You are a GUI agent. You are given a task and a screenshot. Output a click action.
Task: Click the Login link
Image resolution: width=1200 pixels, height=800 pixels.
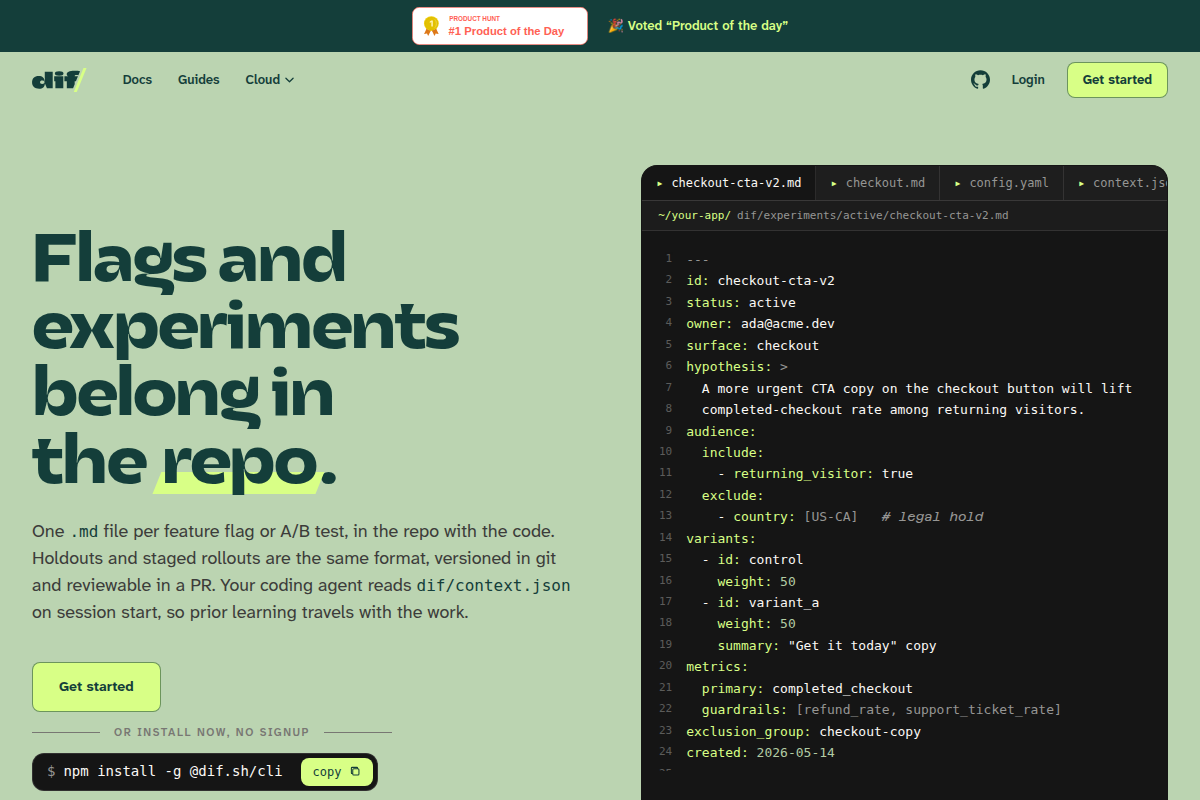(x=1028, y=80)
